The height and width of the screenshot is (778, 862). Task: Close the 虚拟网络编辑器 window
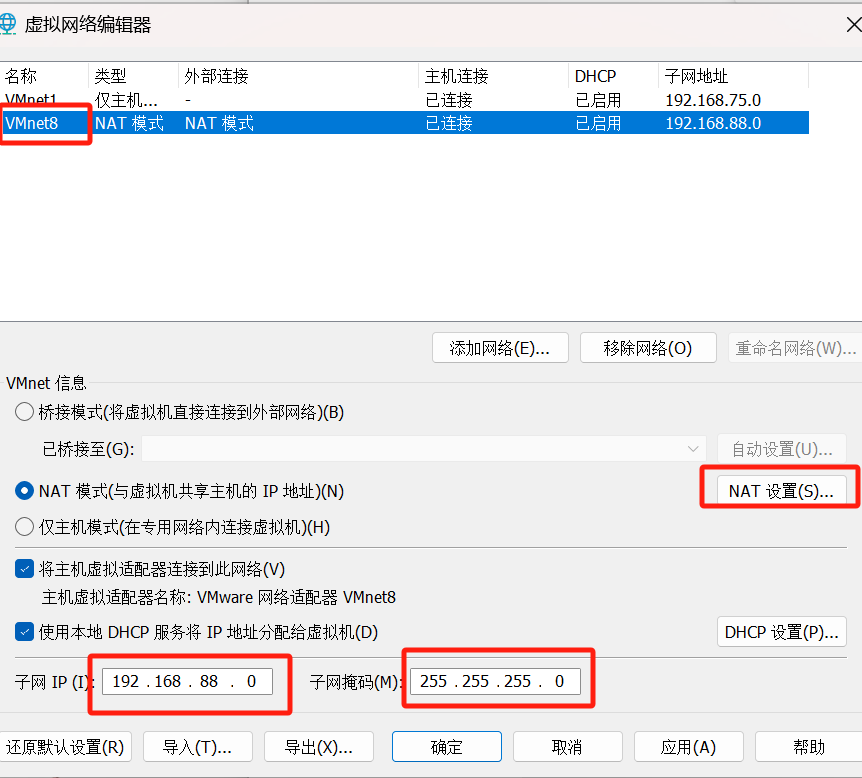(854, 25)
